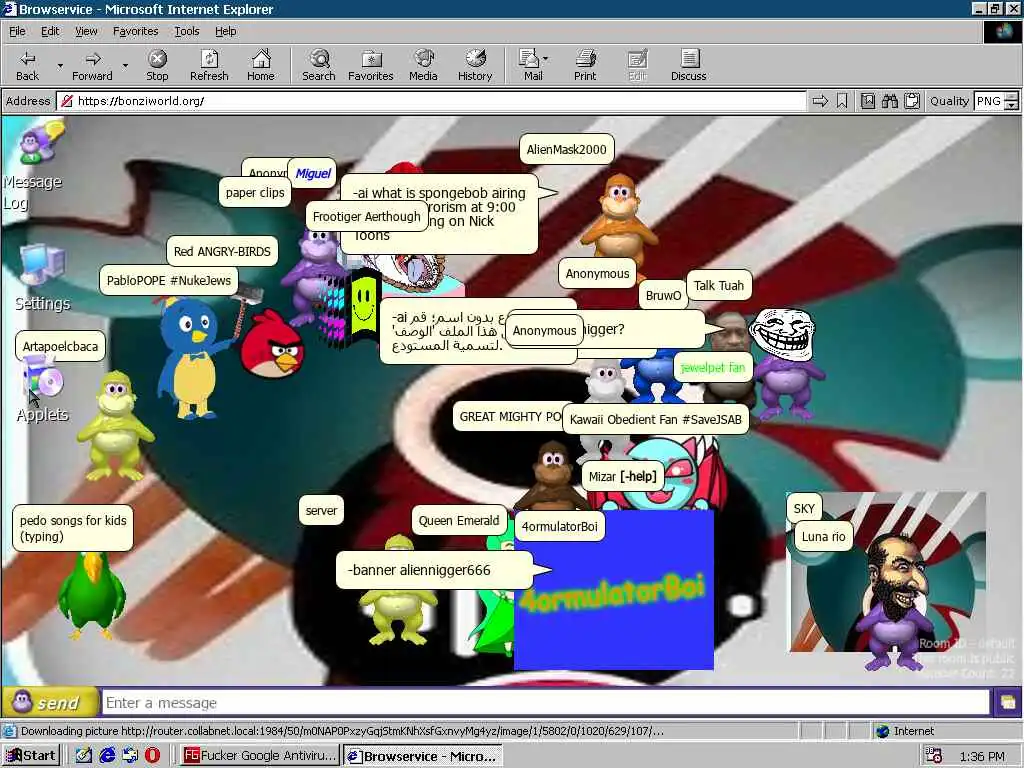Stop the page loading
This screenshot has height=768, width=1024.
(157, 65)
